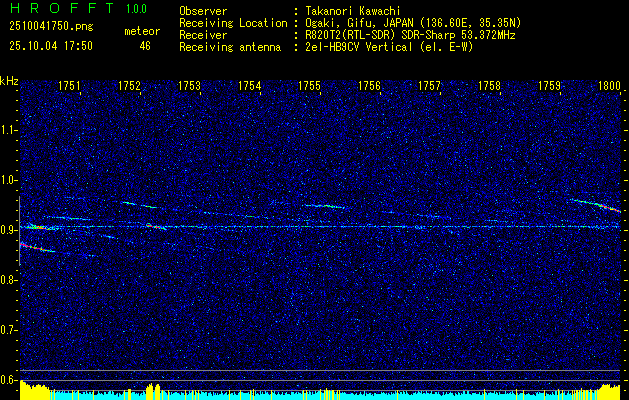Click the yellow signal peak at graph's left start
Screen dimensions: 629x400
coord(34,390)
